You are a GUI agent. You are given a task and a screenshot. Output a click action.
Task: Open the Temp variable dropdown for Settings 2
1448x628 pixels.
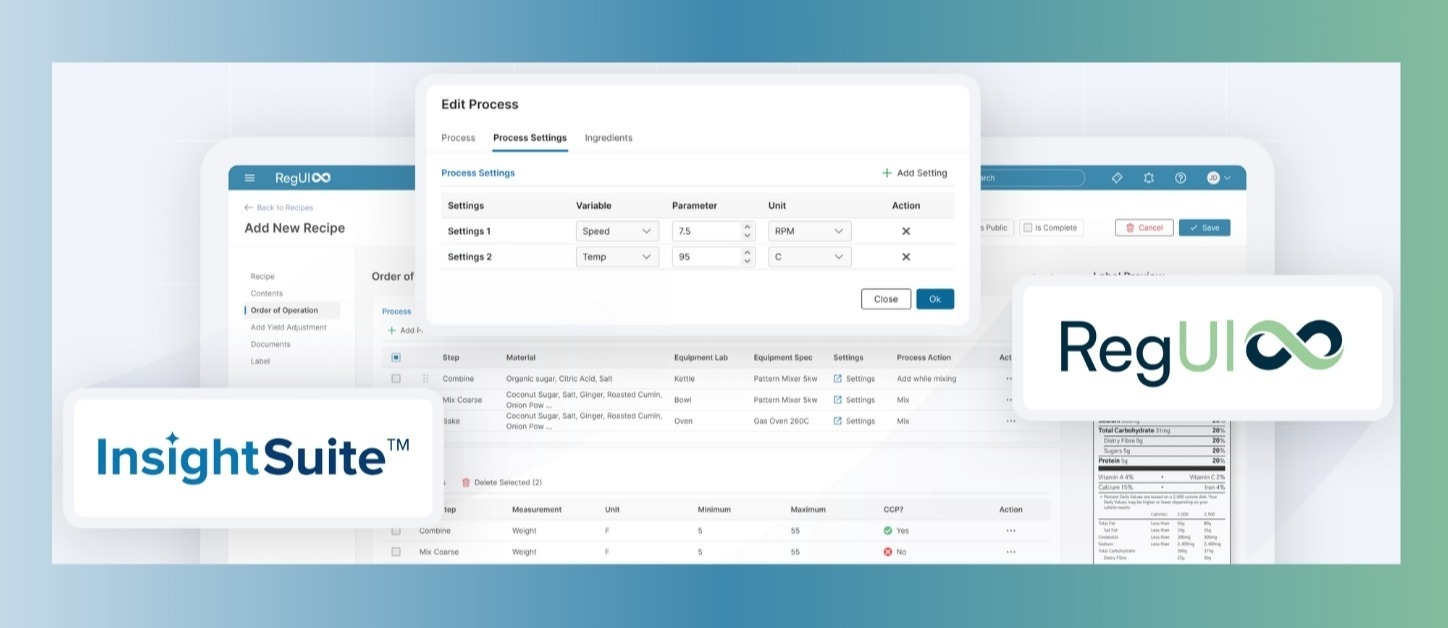tap(618, 257)
